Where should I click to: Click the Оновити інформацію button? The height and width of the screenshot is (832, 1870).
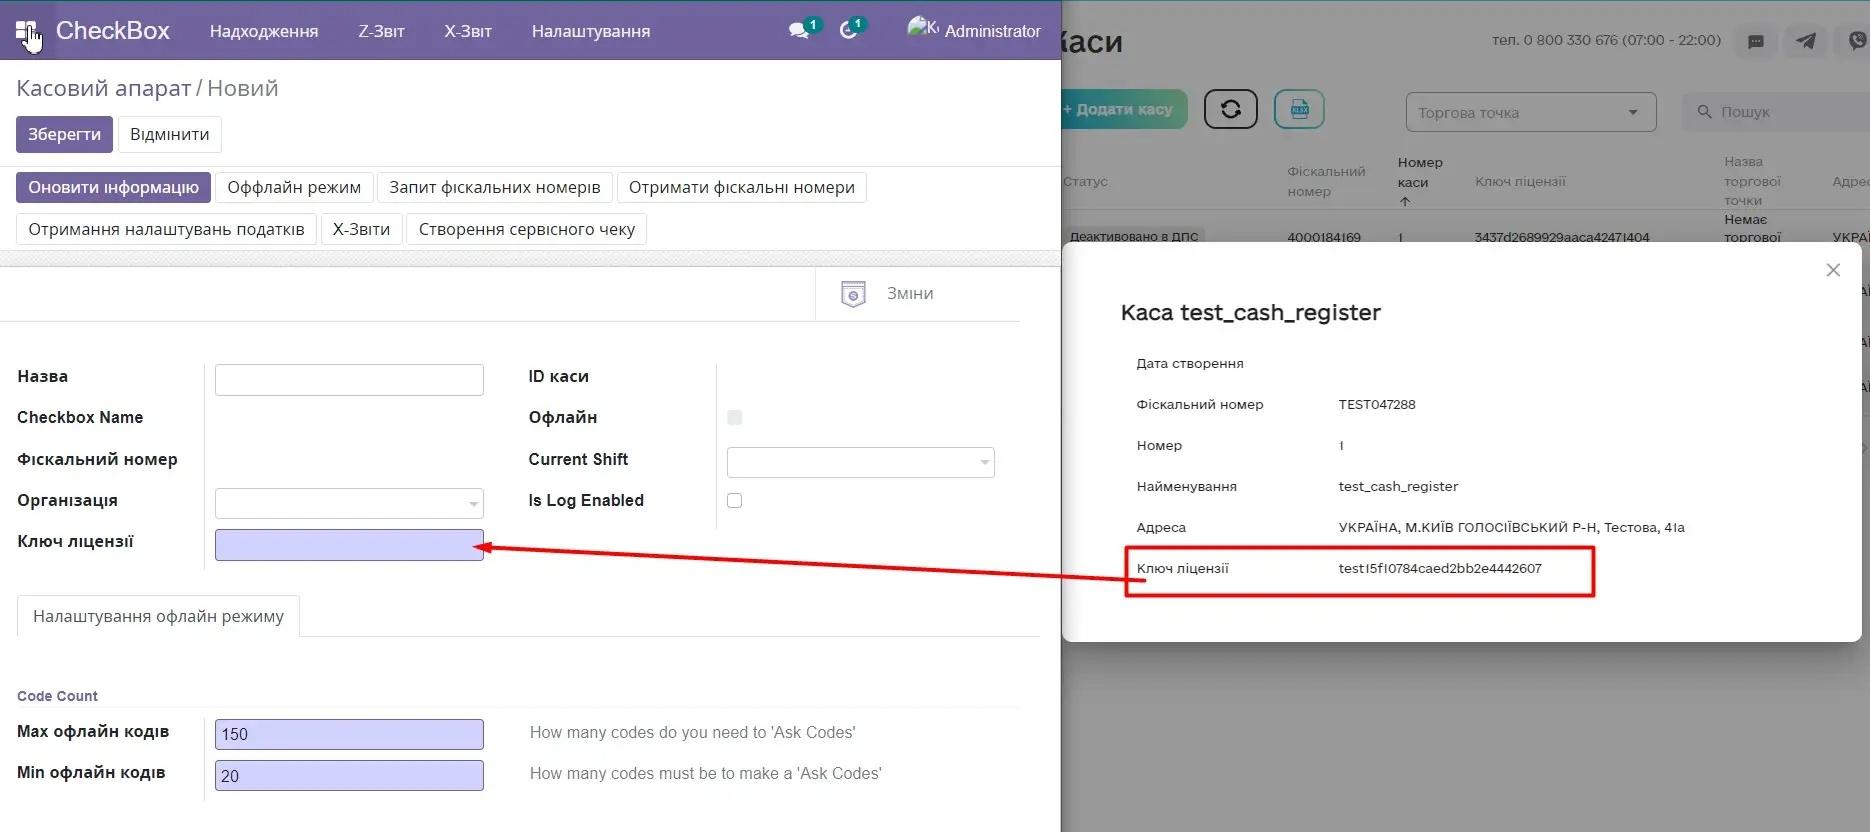pyautogui.click(x=113, y=187)
